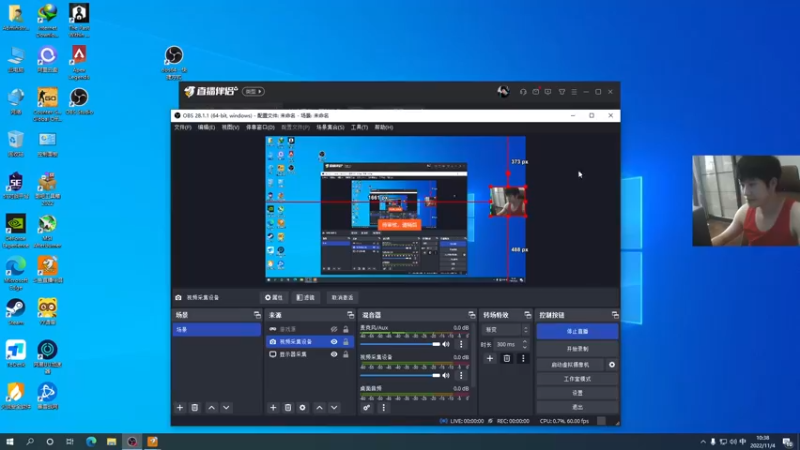Open OBS 设置 settings button

577,393
